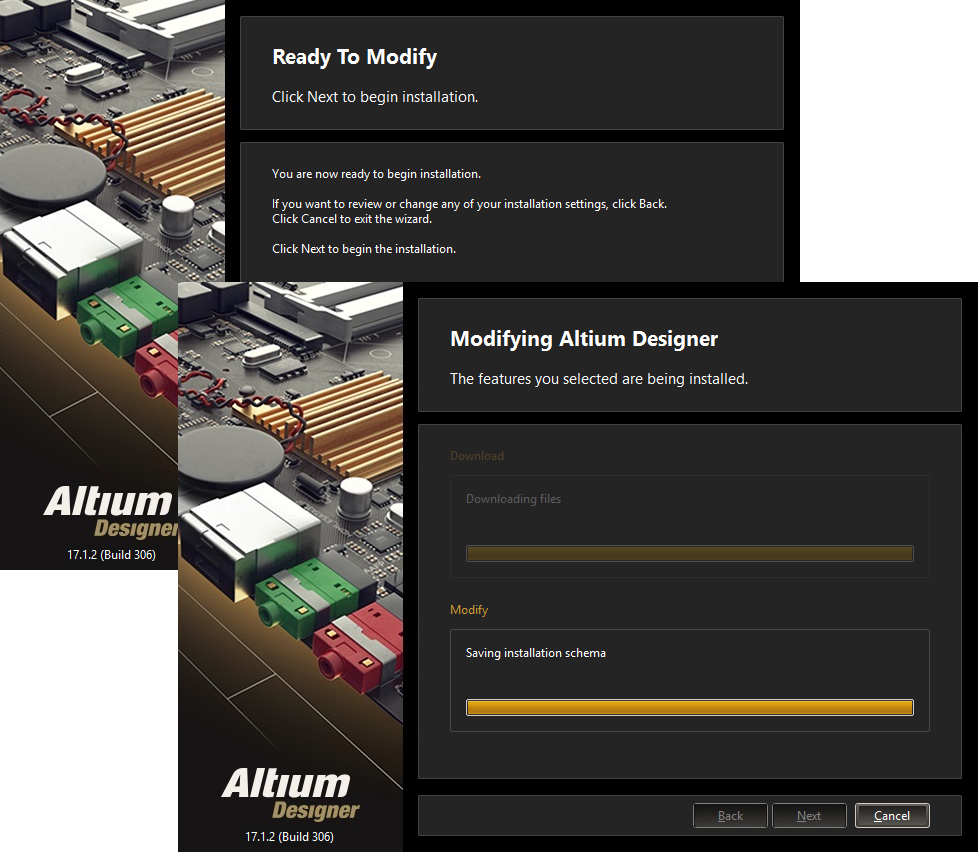The height and width of the screenshot is (852, 978).
Task: Click the dimmed Downloading files status text
Action: click(513, 499)
